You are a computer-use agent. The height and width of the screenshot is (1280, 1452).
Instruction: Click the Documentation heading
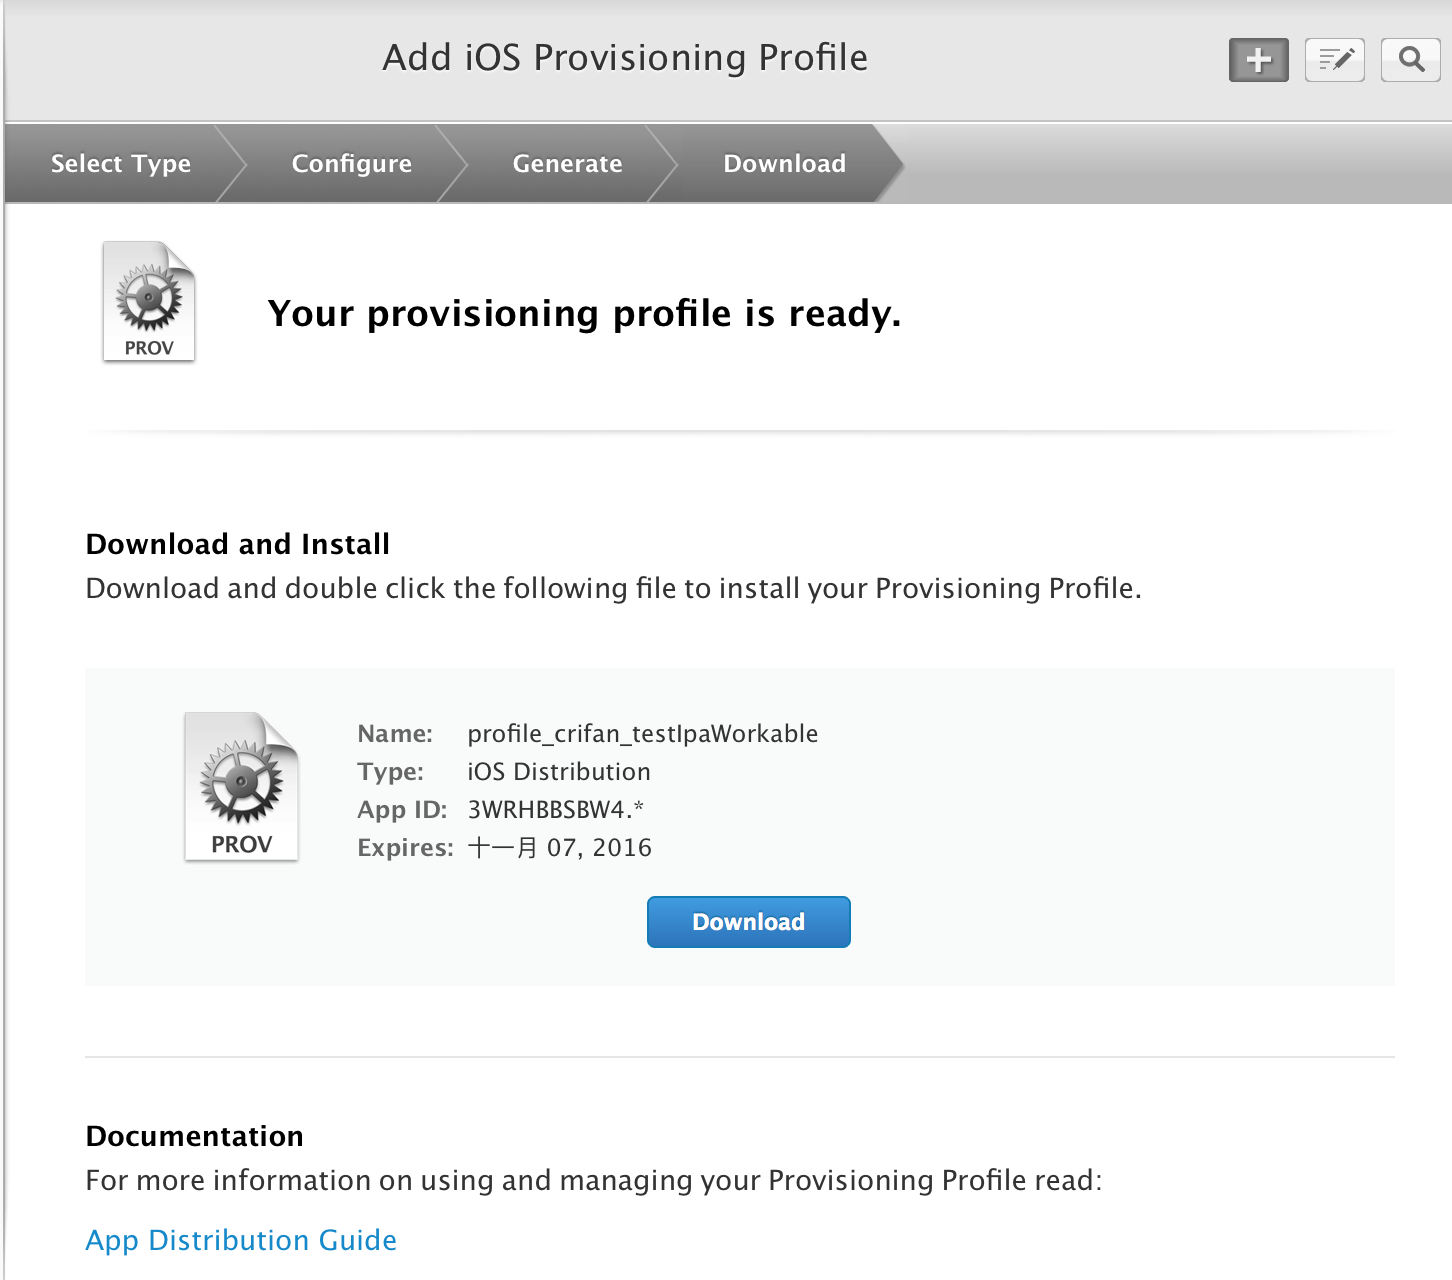pos(195,1136)
